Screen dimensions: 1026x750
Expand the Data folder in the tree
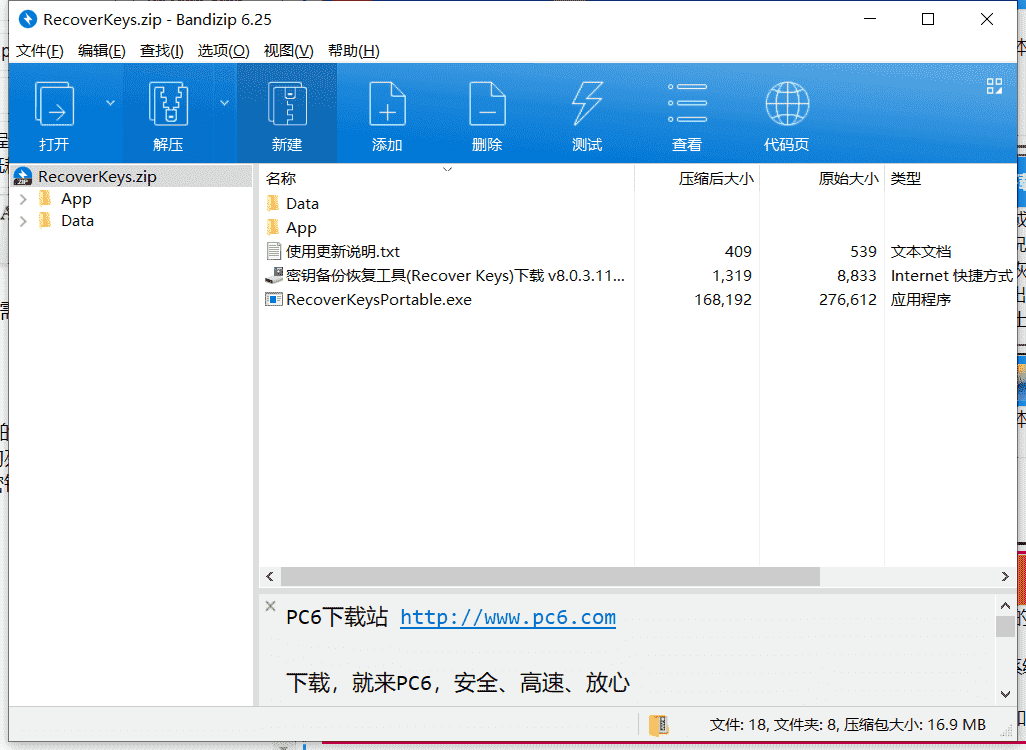click(x=24, y=221)
